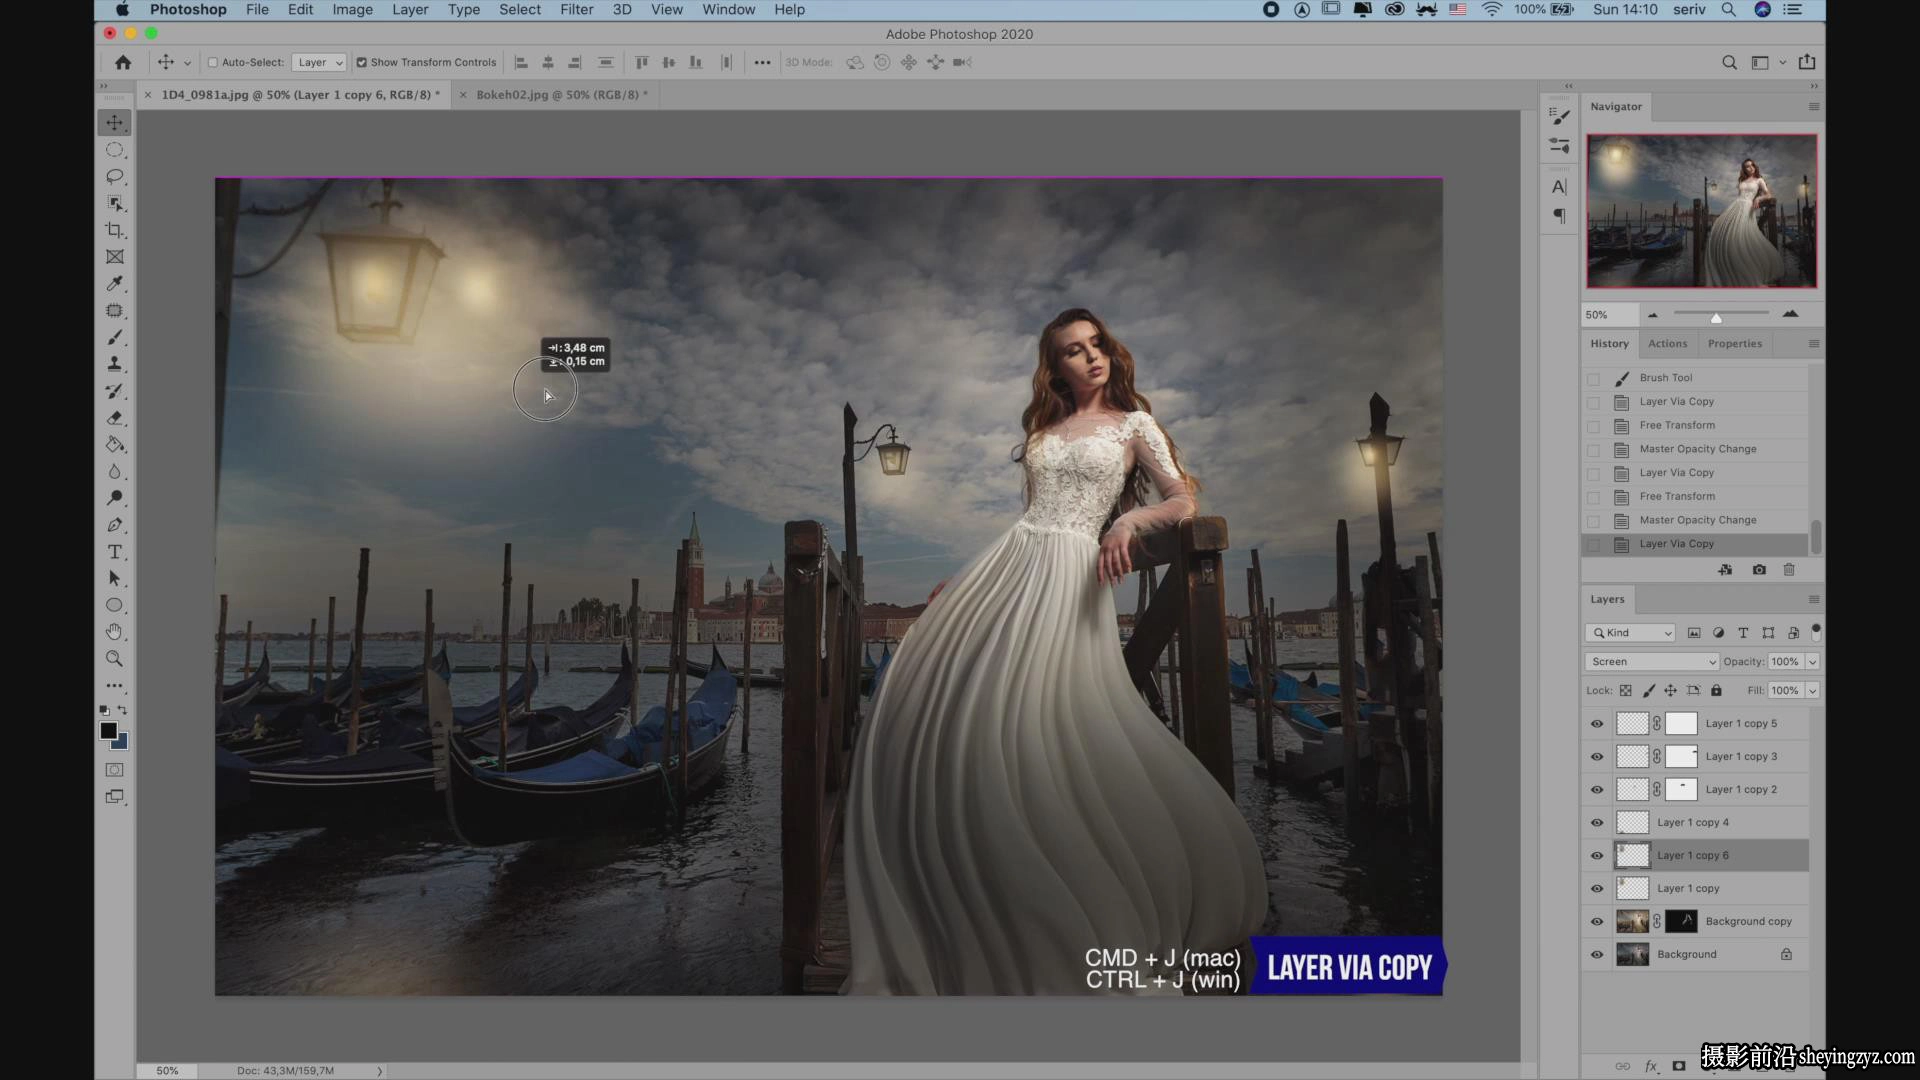Select the Eraser tool
The image size is (1920, 1080).
click(115, 418)
